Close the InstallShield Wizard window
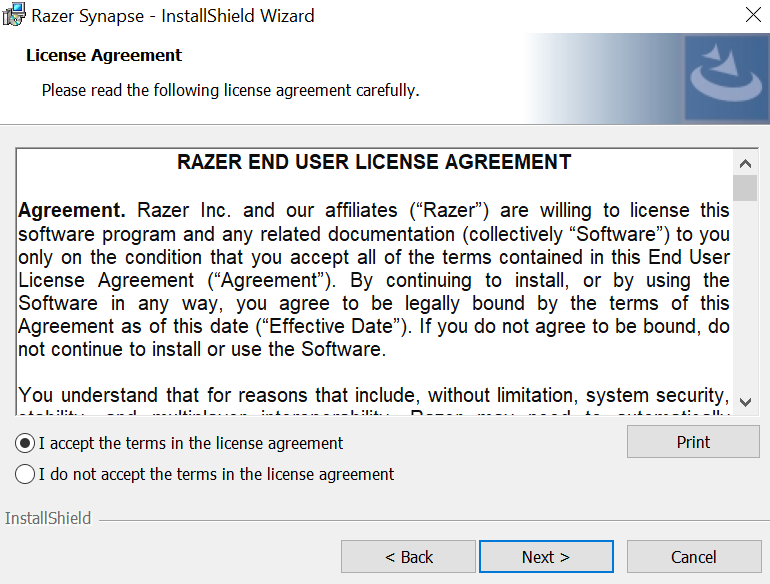This screenshot has width=770, height=584. coord(753,15)
